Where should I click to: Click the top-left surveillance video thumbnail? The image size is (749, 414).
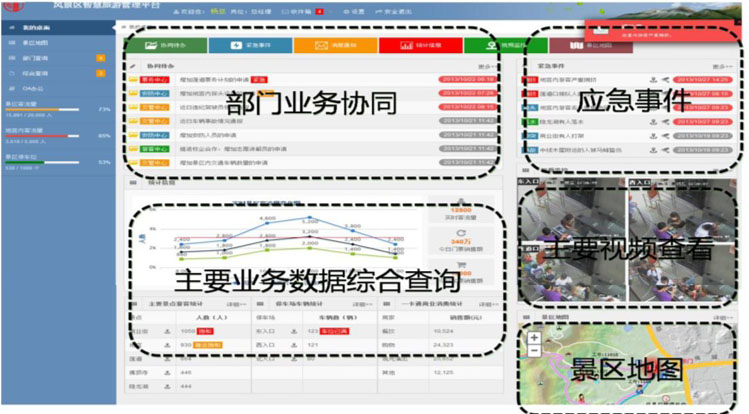[572, 217]
